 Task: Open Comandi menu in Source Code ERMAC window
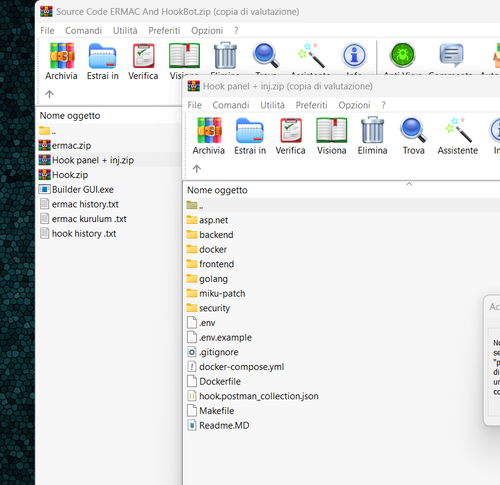[83, 30]
